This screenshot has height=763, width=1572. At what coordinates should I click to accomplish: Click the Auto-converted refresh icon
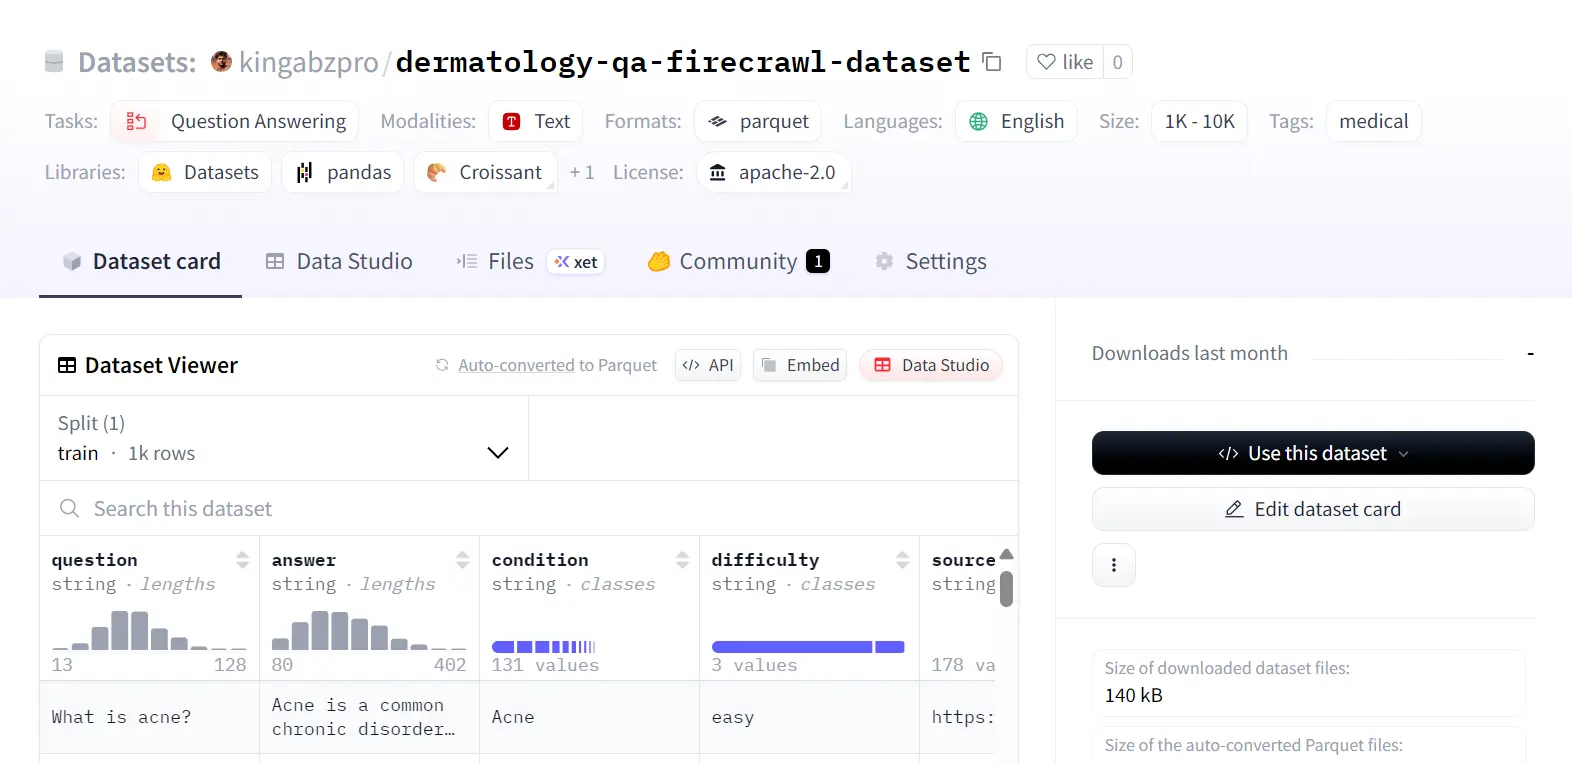point(442,365)
